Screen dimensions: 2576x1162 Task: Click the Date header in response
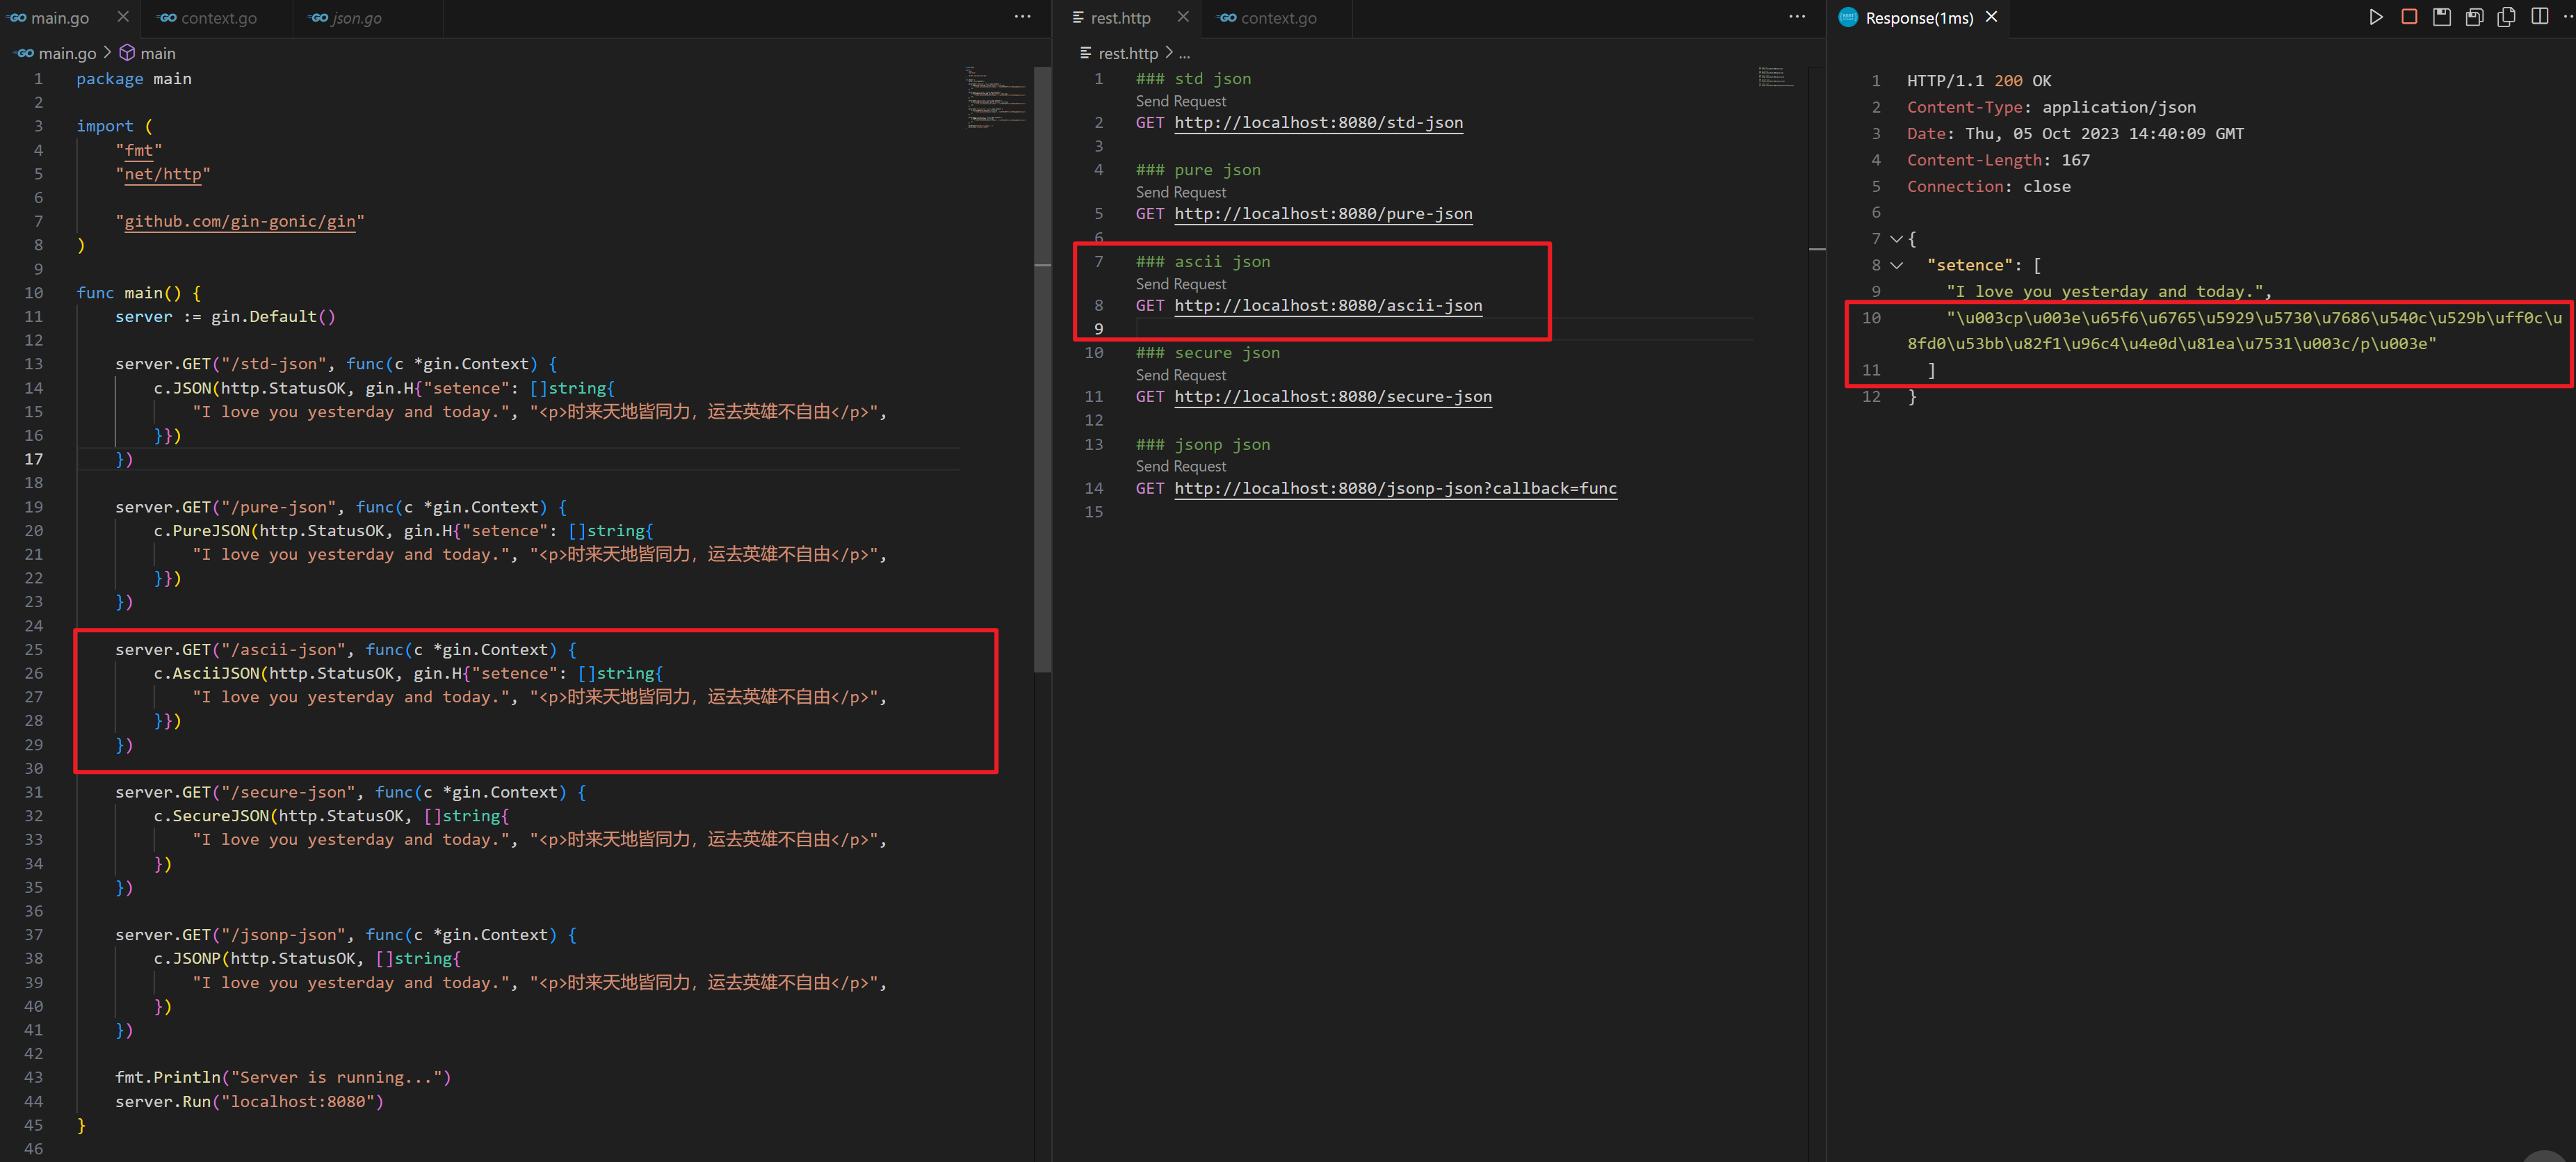[x=2075, y=134]
